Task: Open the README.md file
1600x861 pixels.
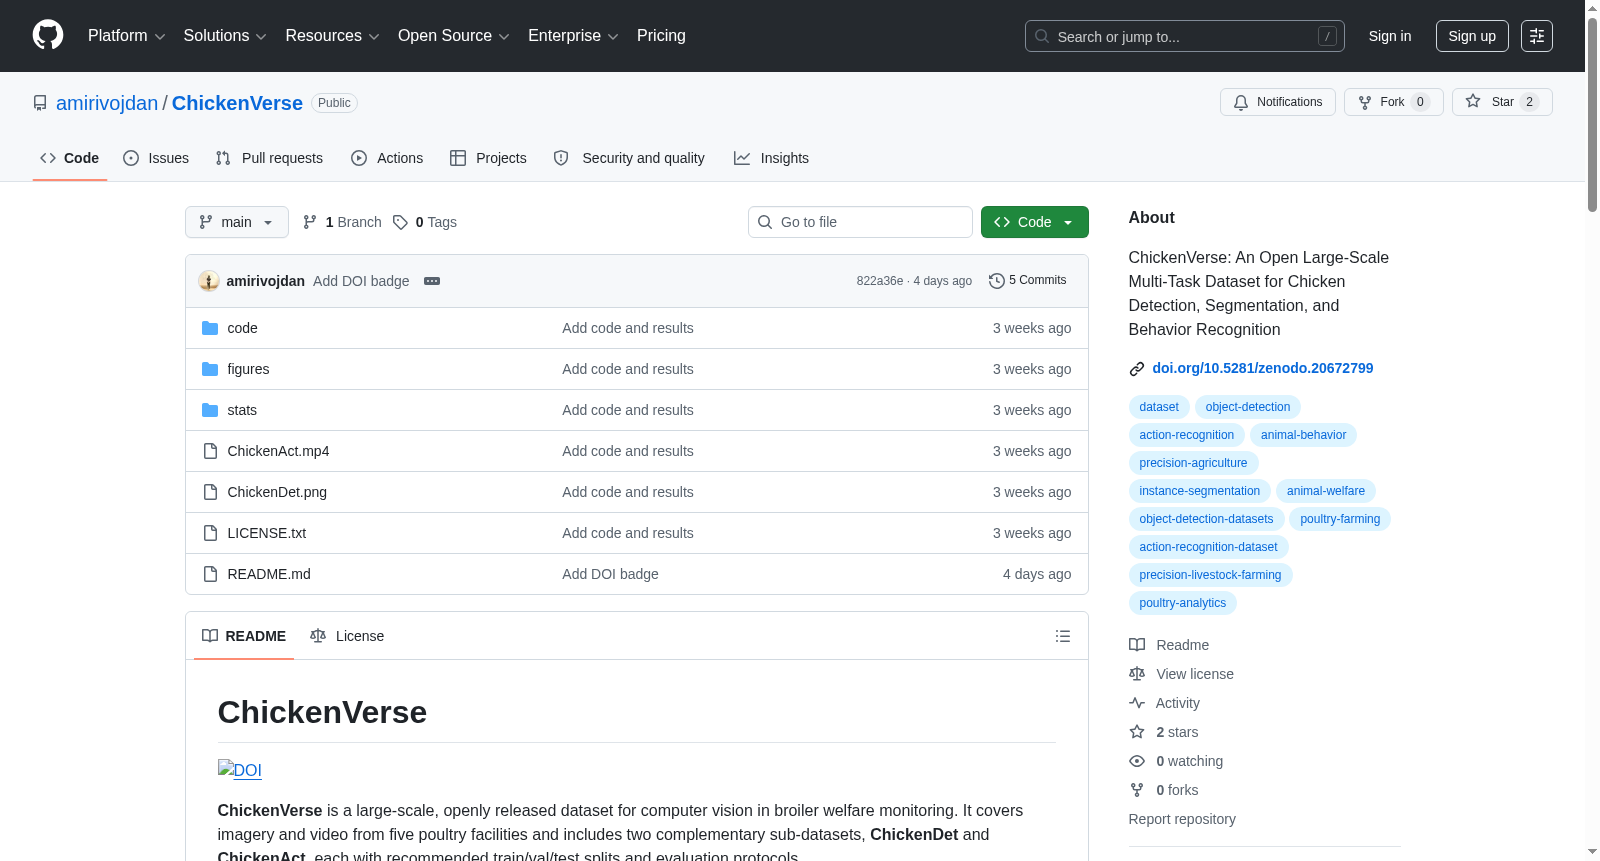Action: [x=269, y=574]
